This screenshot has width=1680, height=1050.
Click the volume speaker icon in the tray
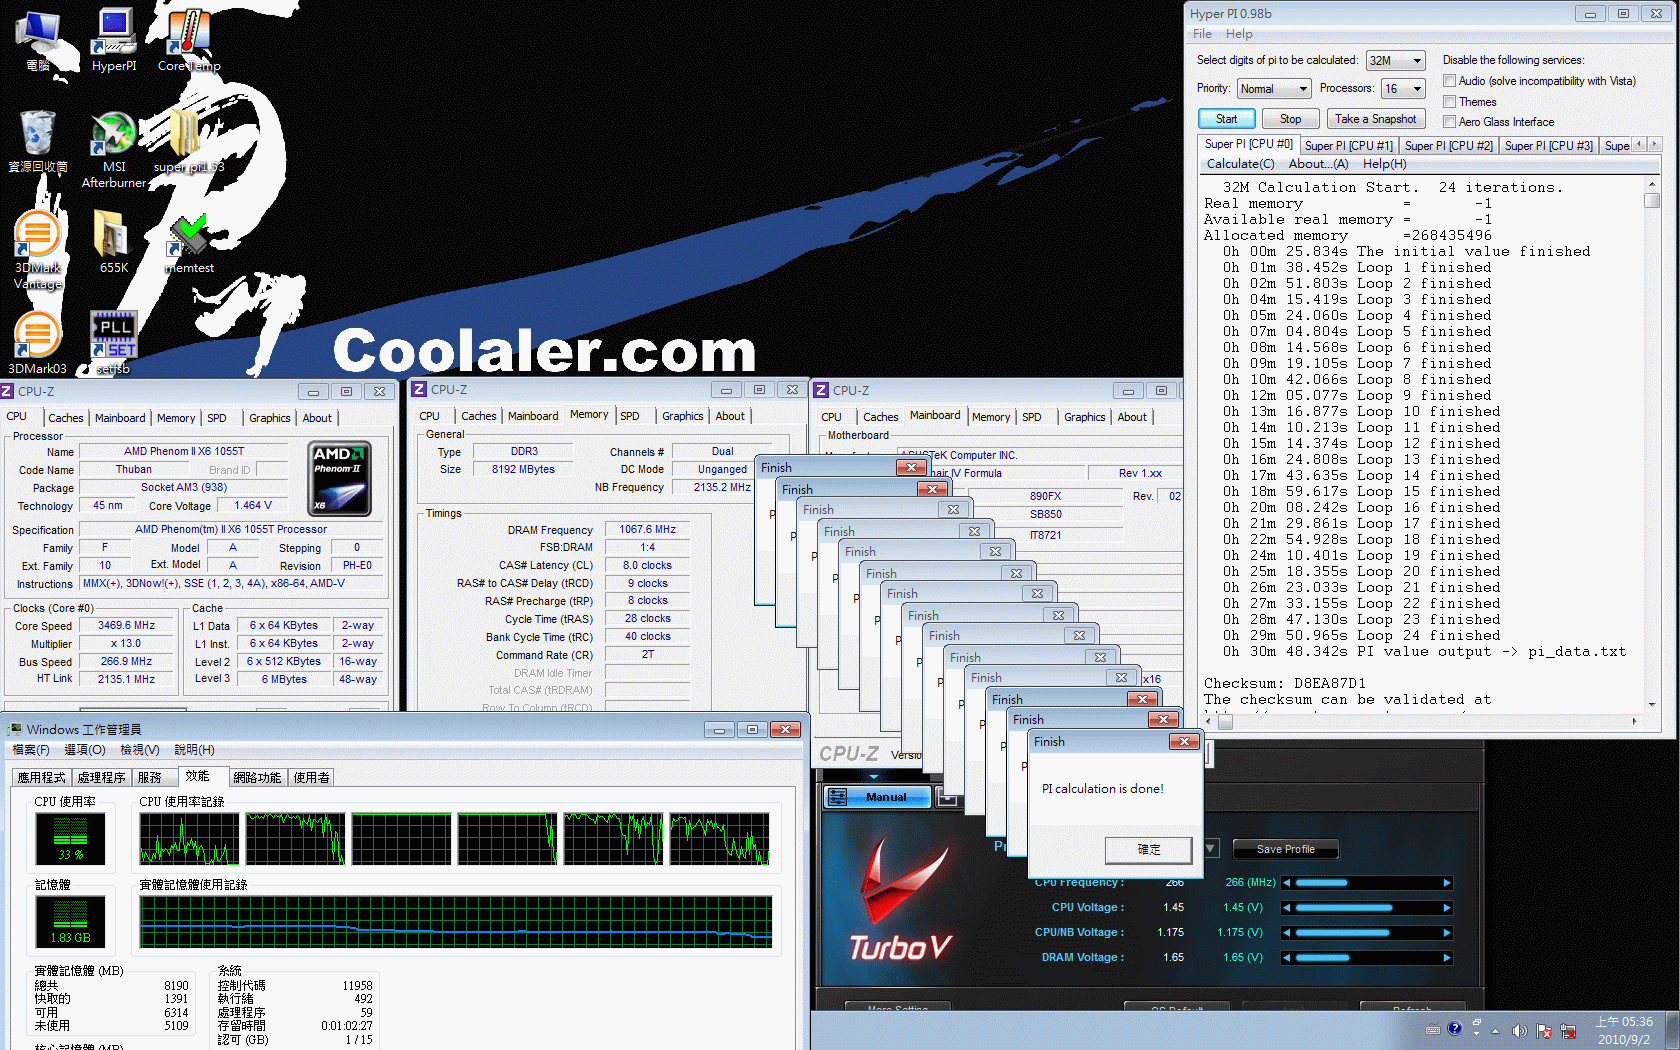[1519, 1030]
